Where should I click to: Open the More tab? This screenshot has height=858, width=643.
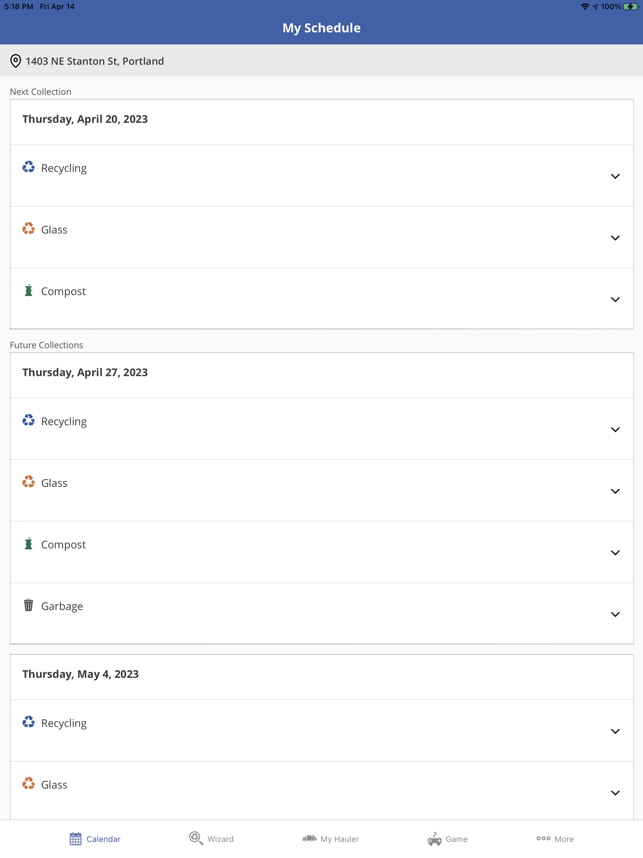point(555,839)
